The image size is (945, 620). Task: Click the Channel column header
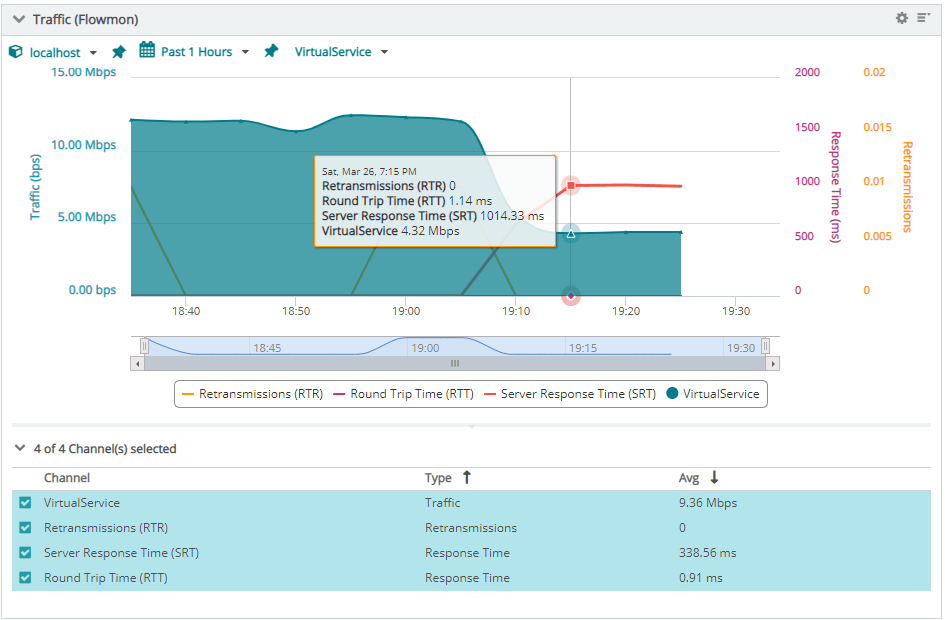(67, 478)
